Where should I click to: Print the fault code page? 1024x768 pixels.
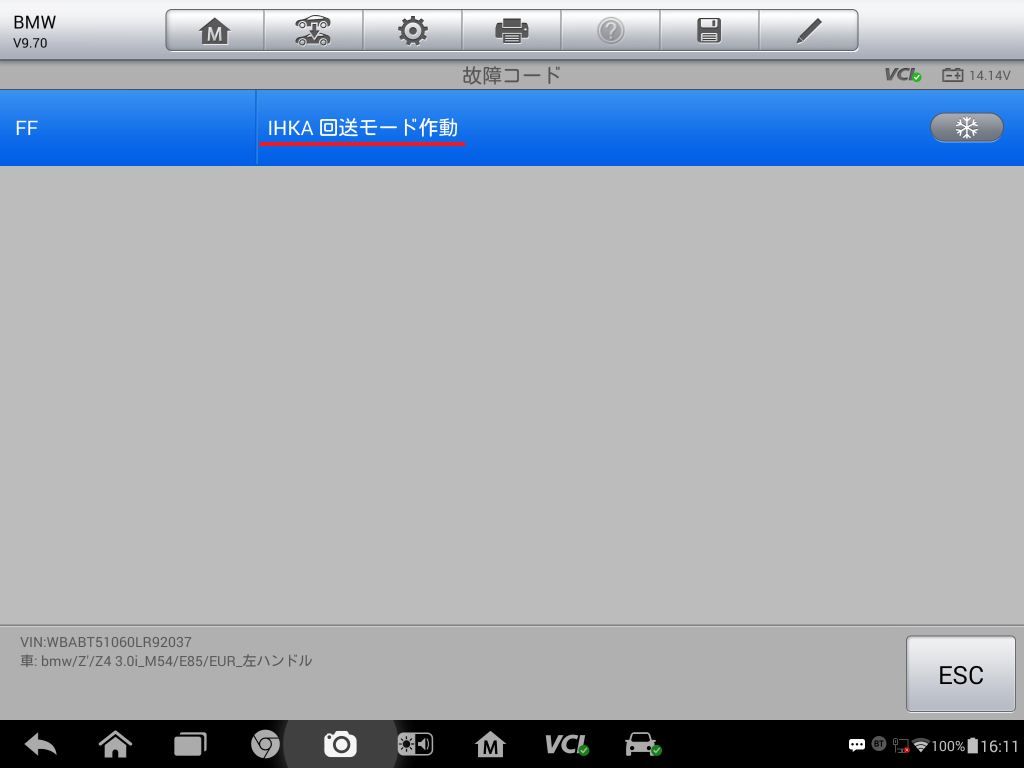coord(511,31)
